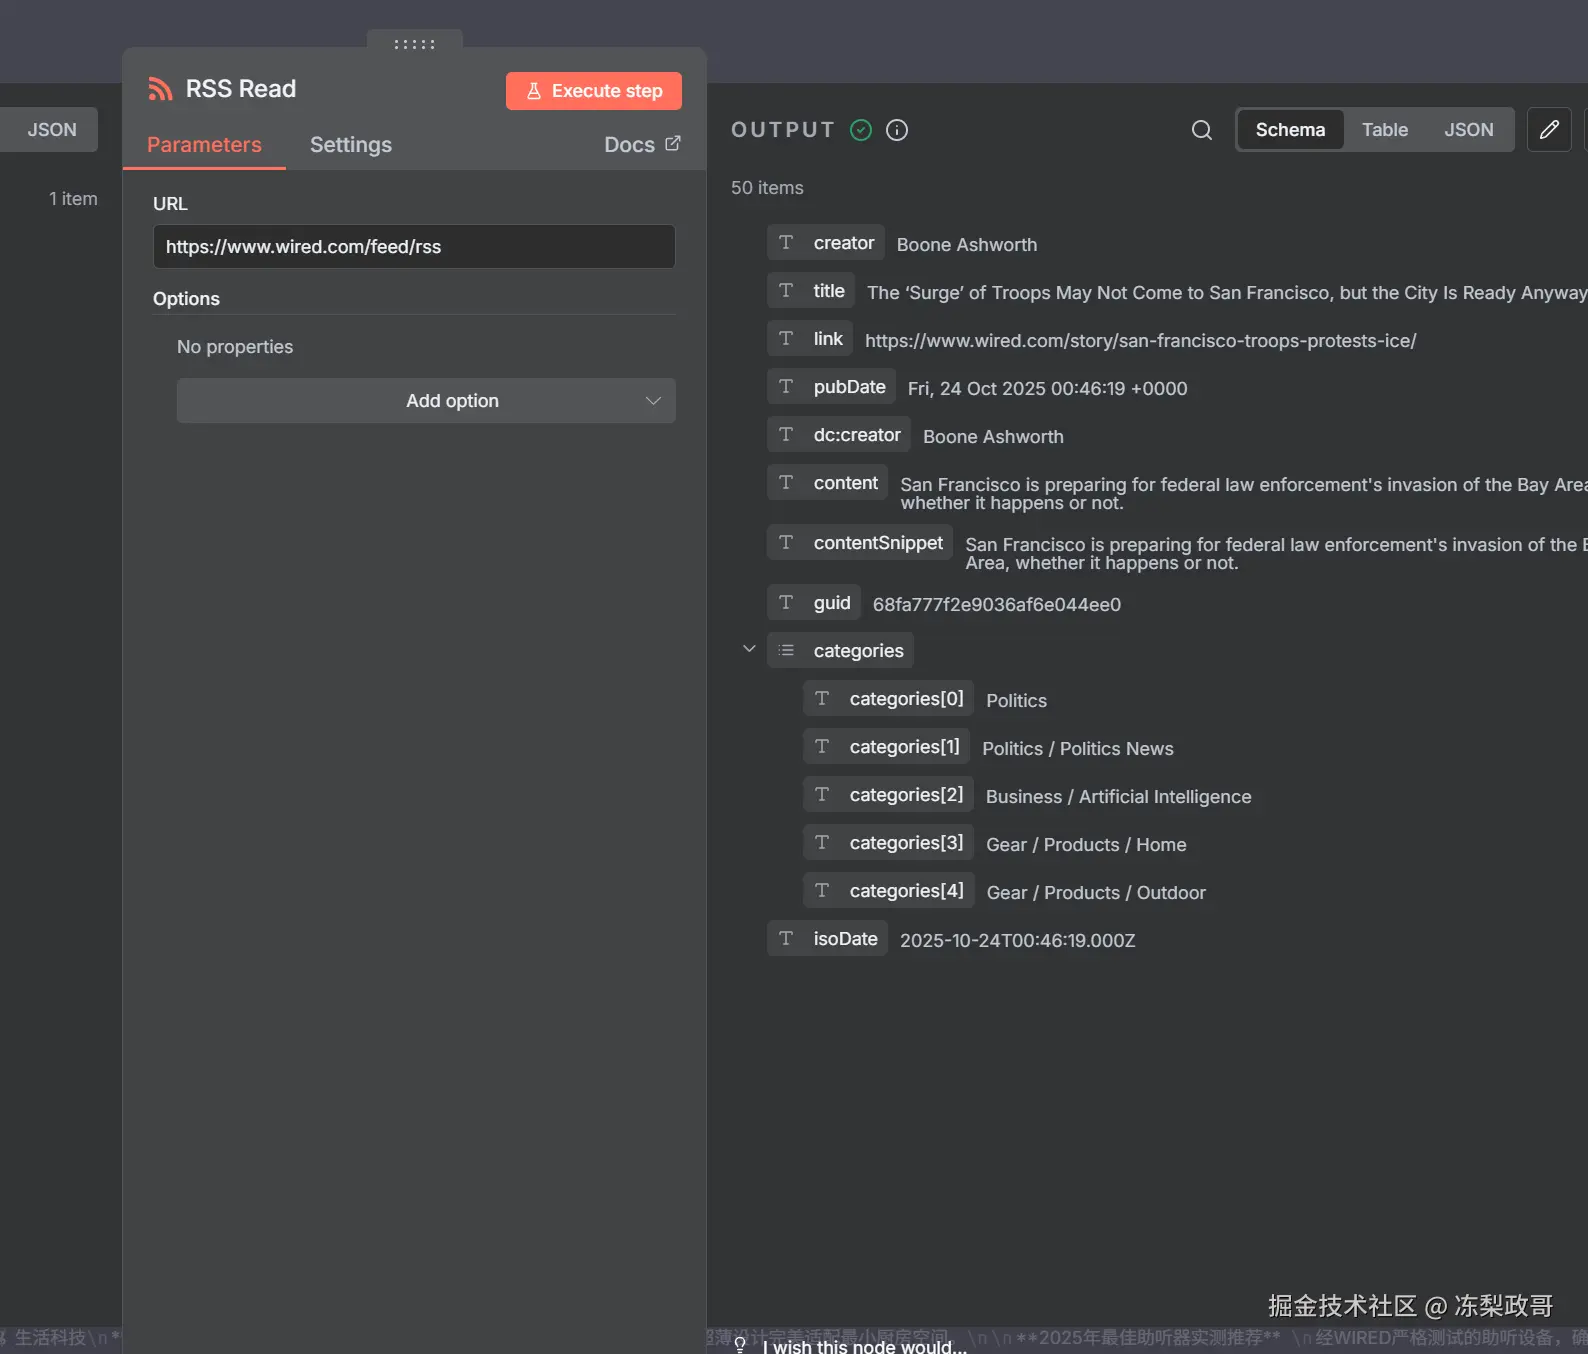The height and width of the screenshot is (1354, 1588).
Task: Click the 'Politics / Politics News' value
Action: click(1078, 749)
